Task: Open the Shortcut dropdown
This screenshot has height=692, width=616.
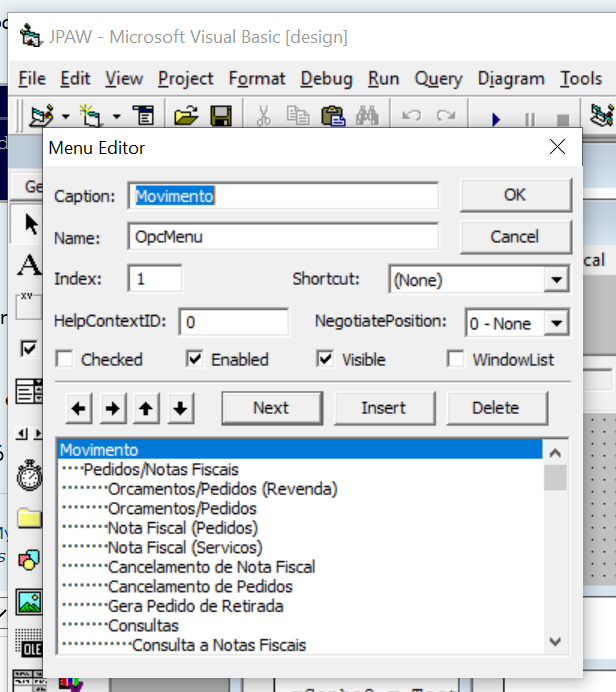Action: [x=556, y=279]
